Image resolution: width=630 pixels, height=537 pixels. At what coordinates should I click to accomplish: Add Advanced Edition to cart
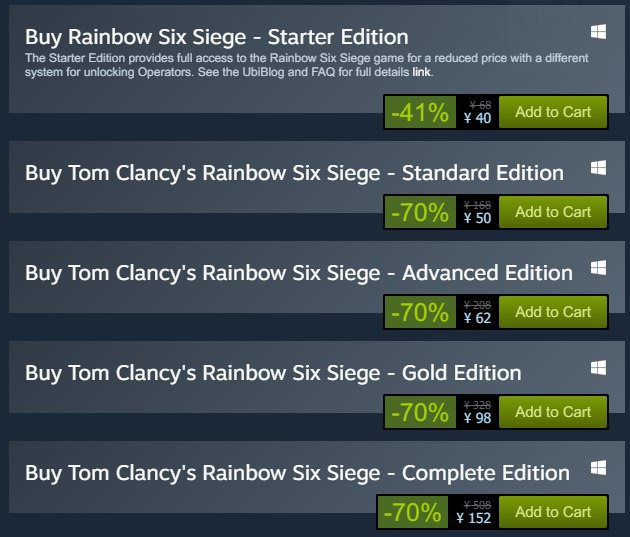coord(552,312)
